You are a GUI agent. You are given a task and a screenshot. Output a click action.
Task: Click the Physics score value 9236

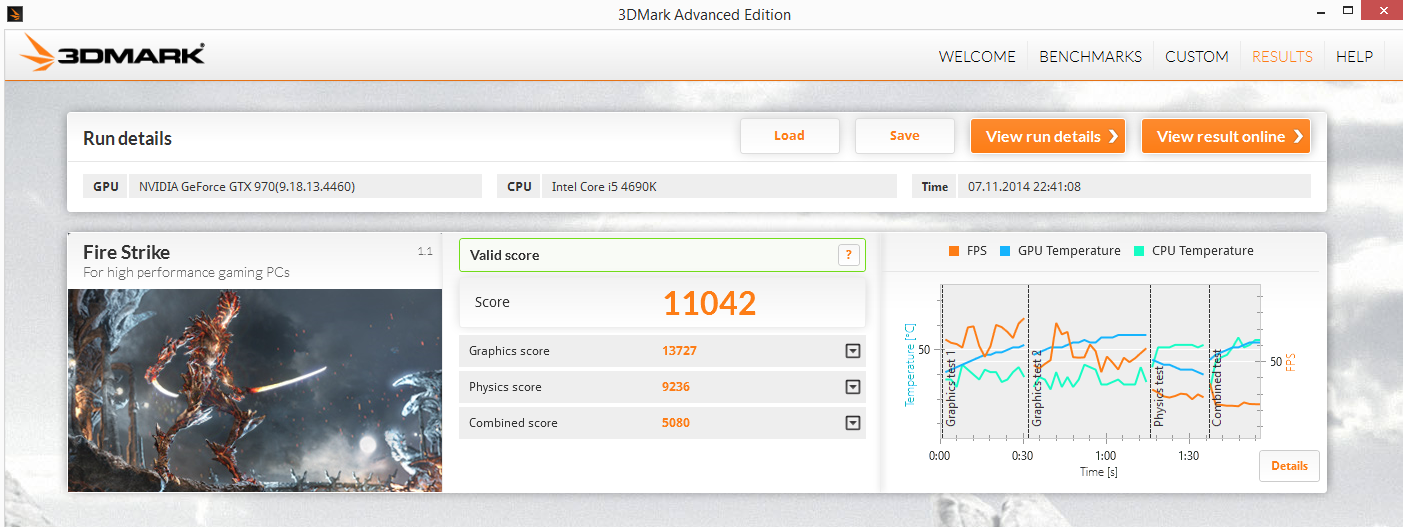tap(676, 387)
